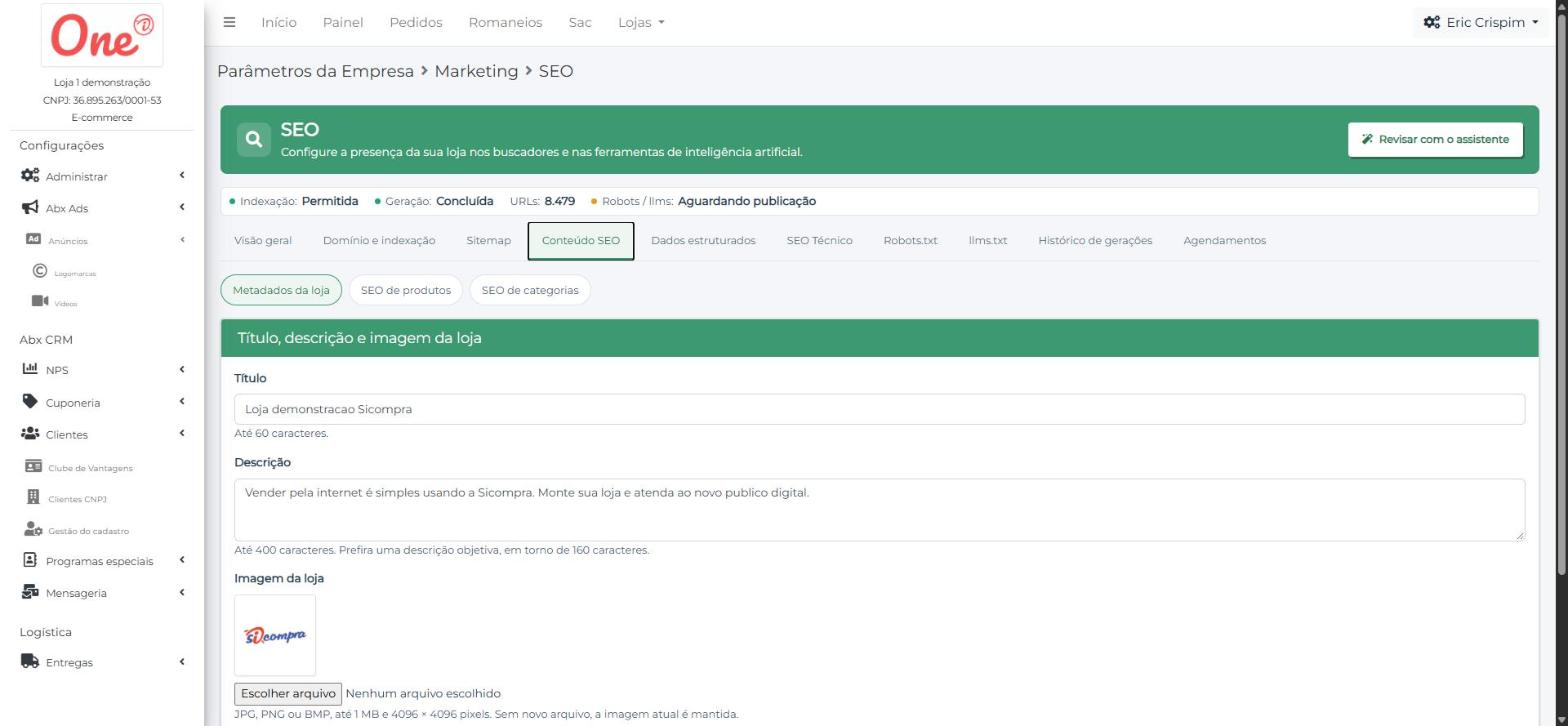Screen dimensions: 1568x726
Task: Expand the Programas especiais chevron
Action: 182,560
